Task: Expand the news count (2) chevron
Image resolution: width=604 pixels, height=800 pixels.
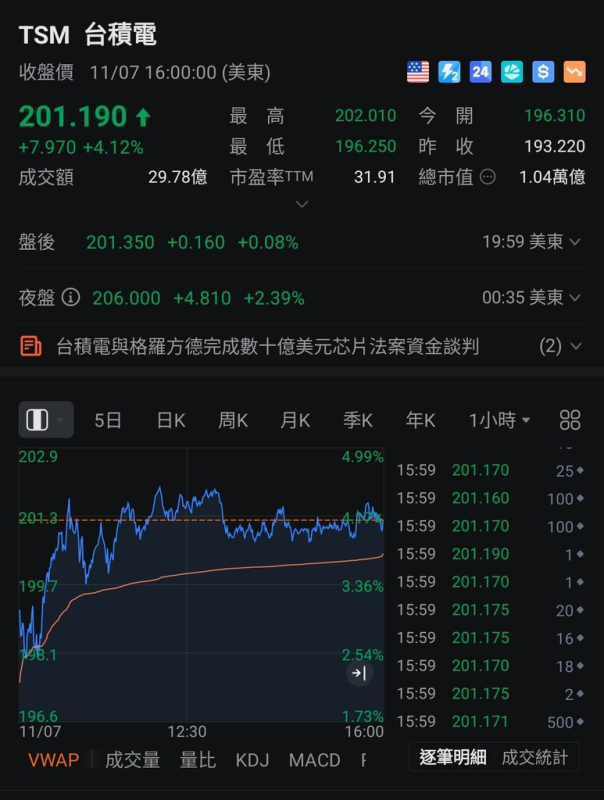Action: pyautogui.click(x=576, y=346)
